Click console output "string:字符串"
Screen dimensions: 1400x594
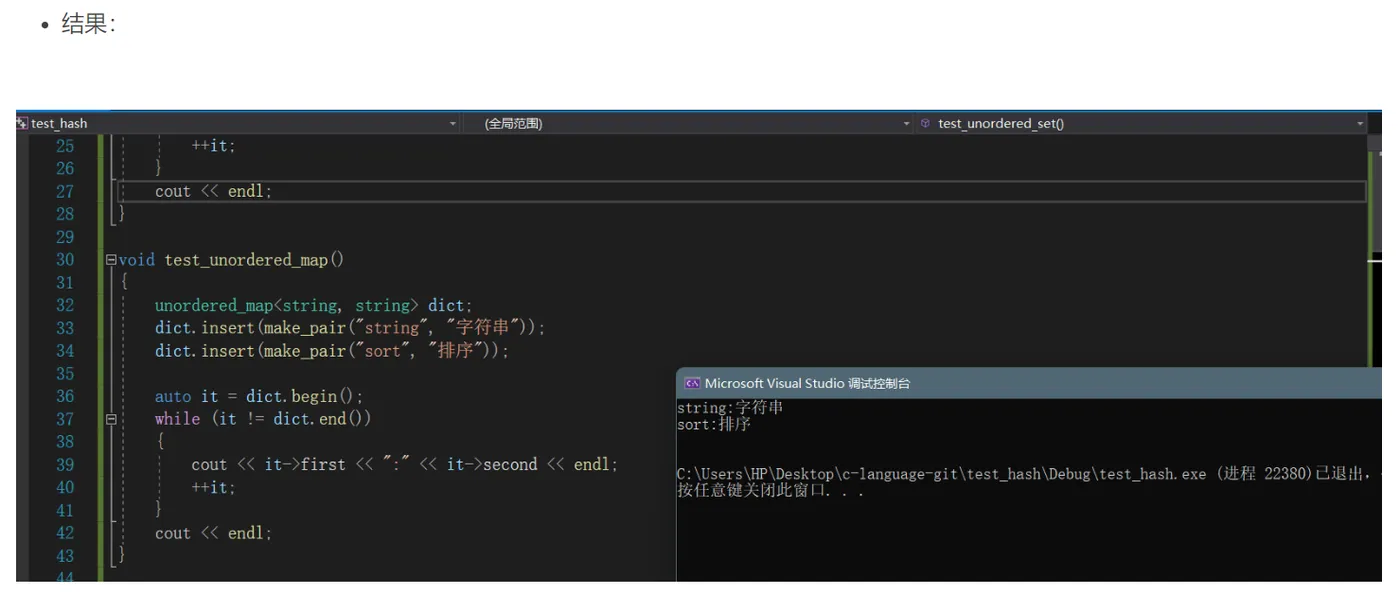tap(730, 408)
